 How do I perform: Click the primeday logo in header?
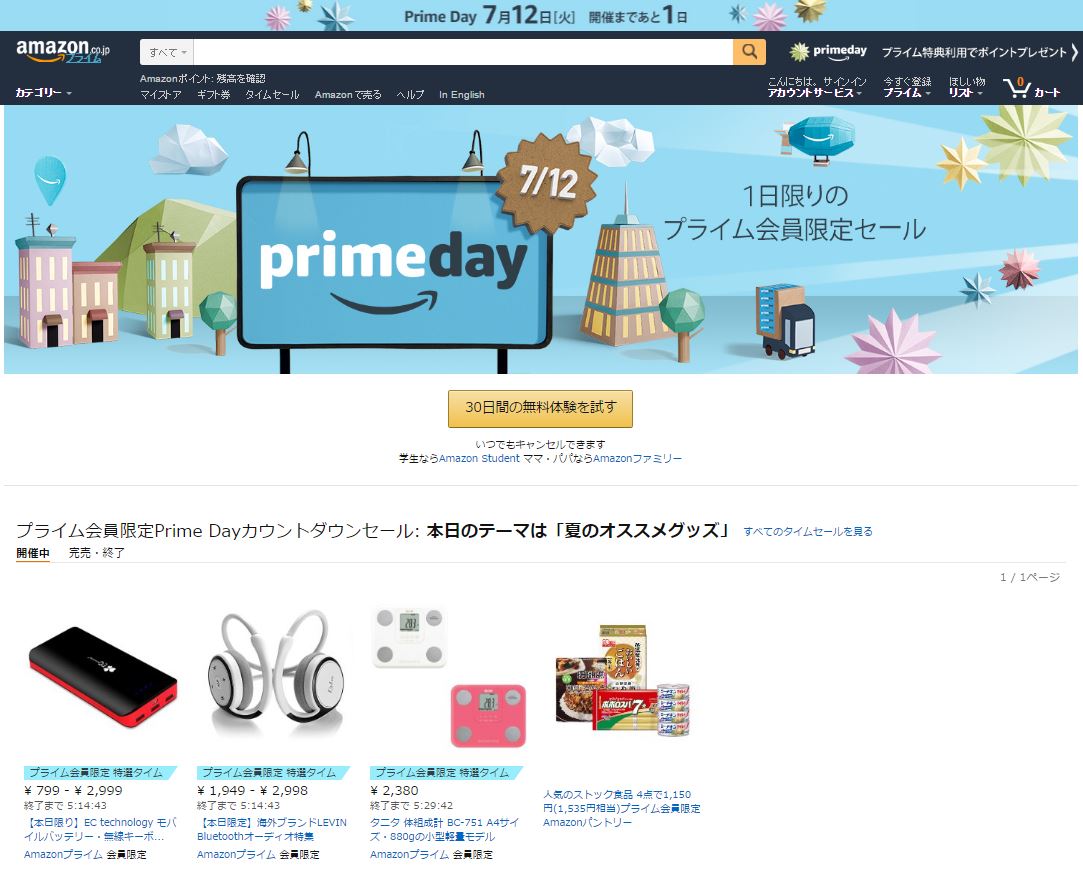click(828, 51)
